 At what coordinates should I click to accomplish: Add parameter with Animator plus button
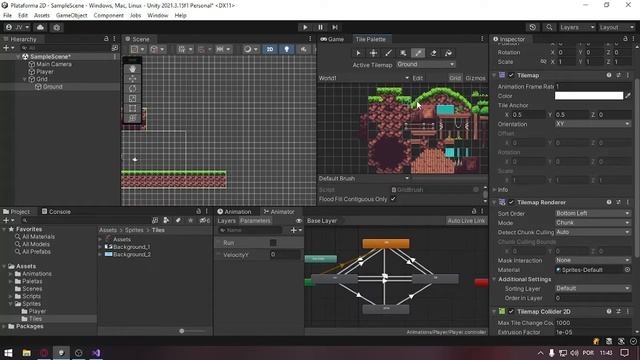(296, 230)
